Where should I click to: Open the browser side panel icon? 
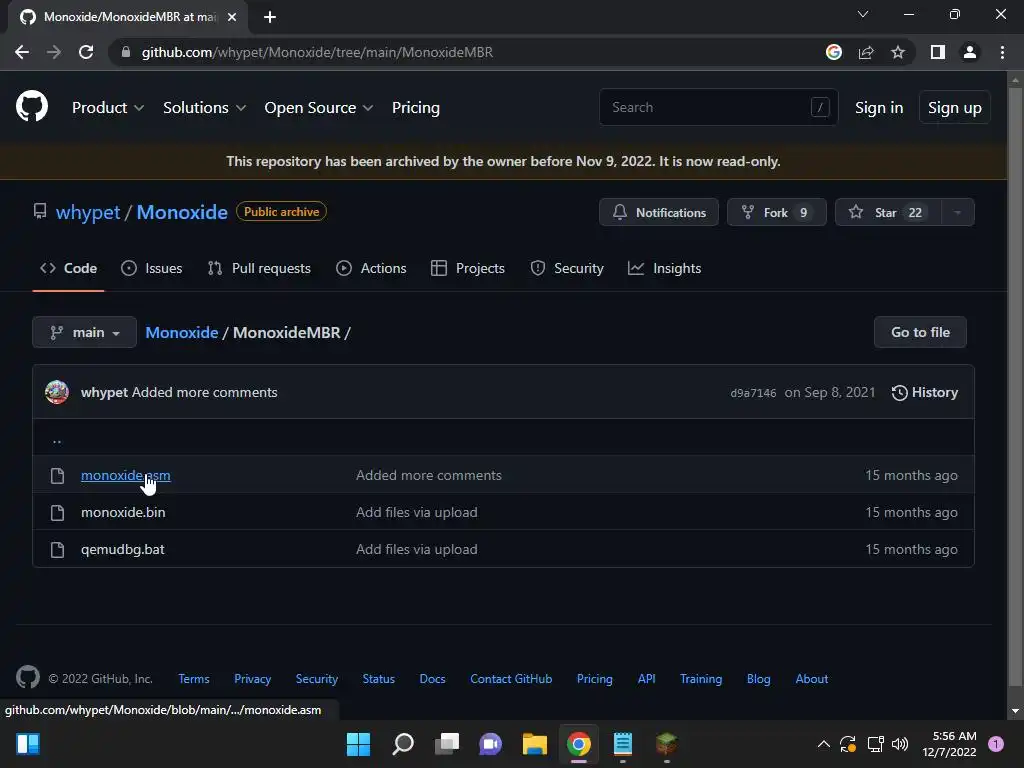938,52
